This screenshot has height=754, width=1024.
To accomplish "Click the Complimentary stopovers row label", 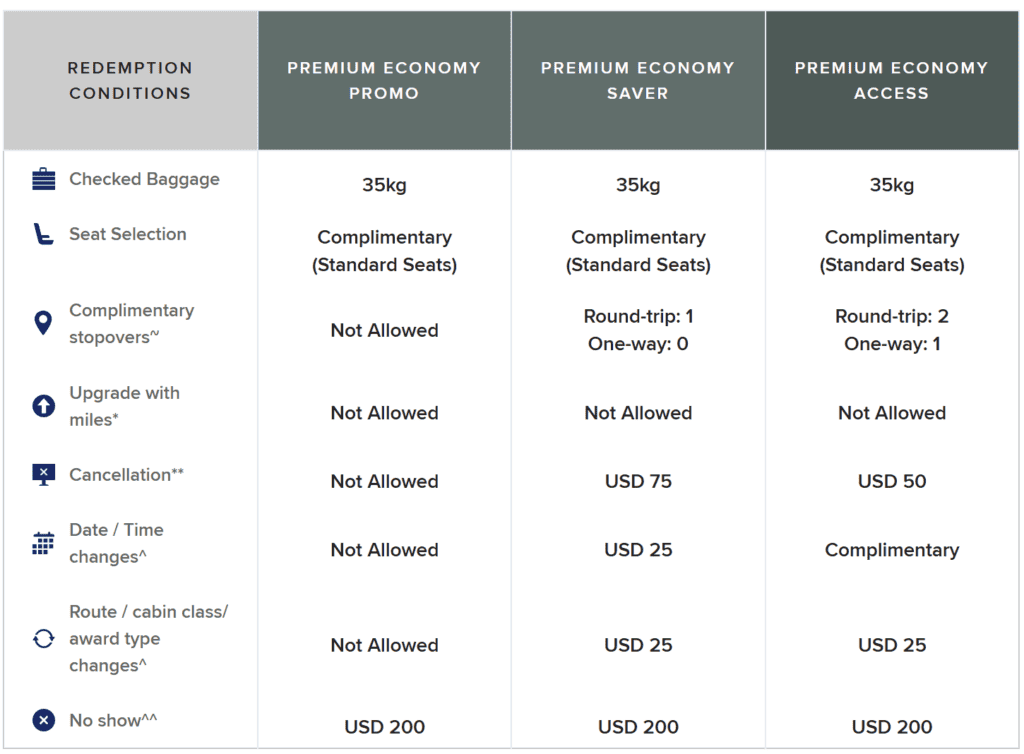I will [131, 323].
